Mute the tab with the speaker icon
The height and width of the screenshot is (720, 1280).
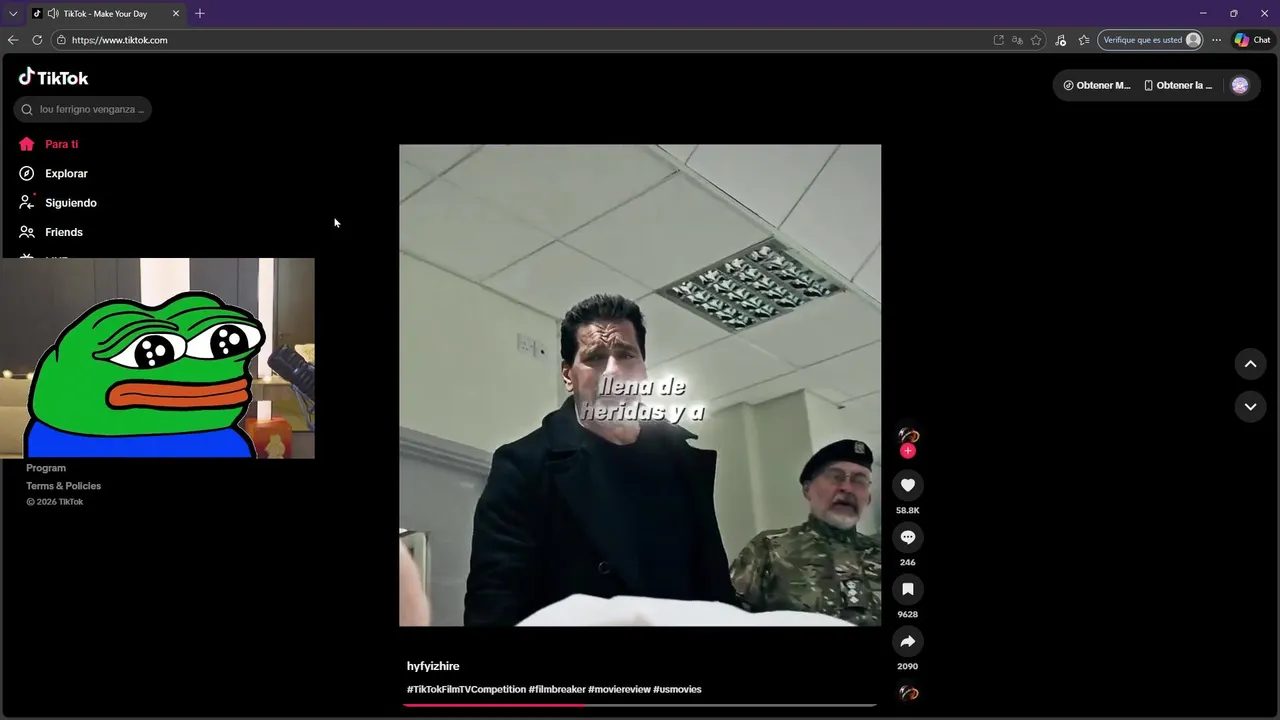52,14
